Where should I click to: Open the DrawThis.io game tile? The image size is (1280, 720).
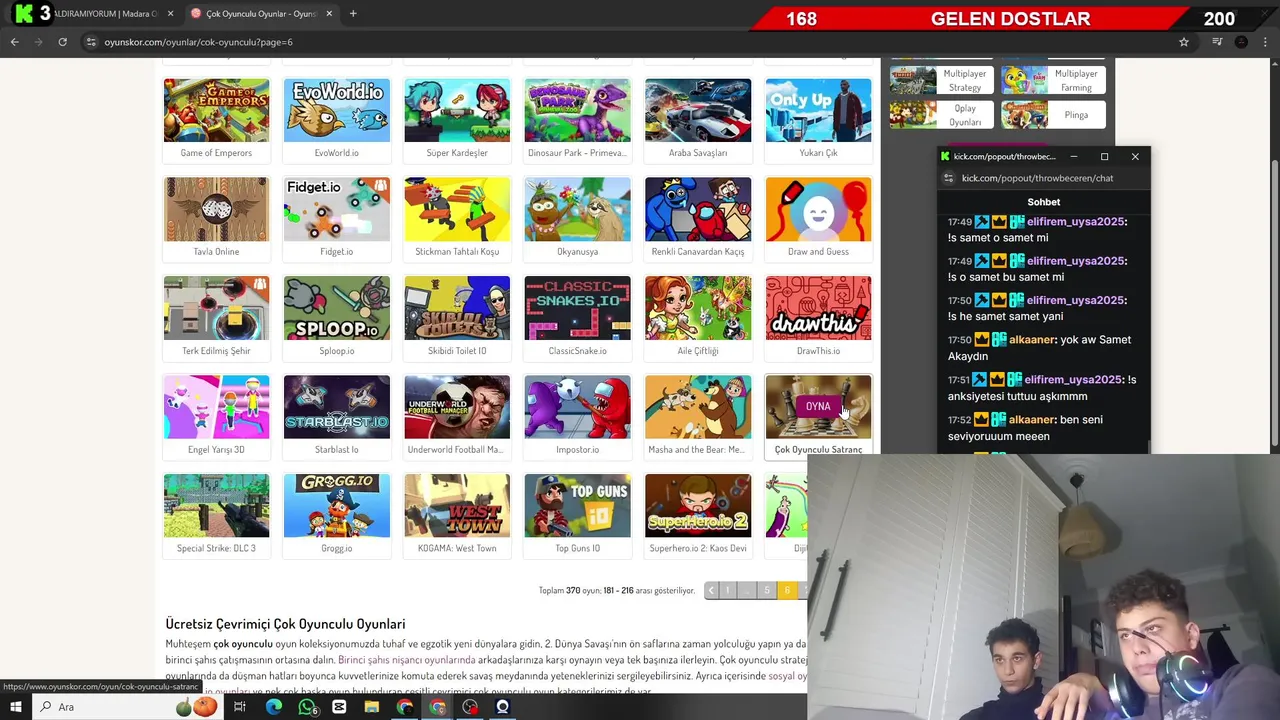[818, 309]
